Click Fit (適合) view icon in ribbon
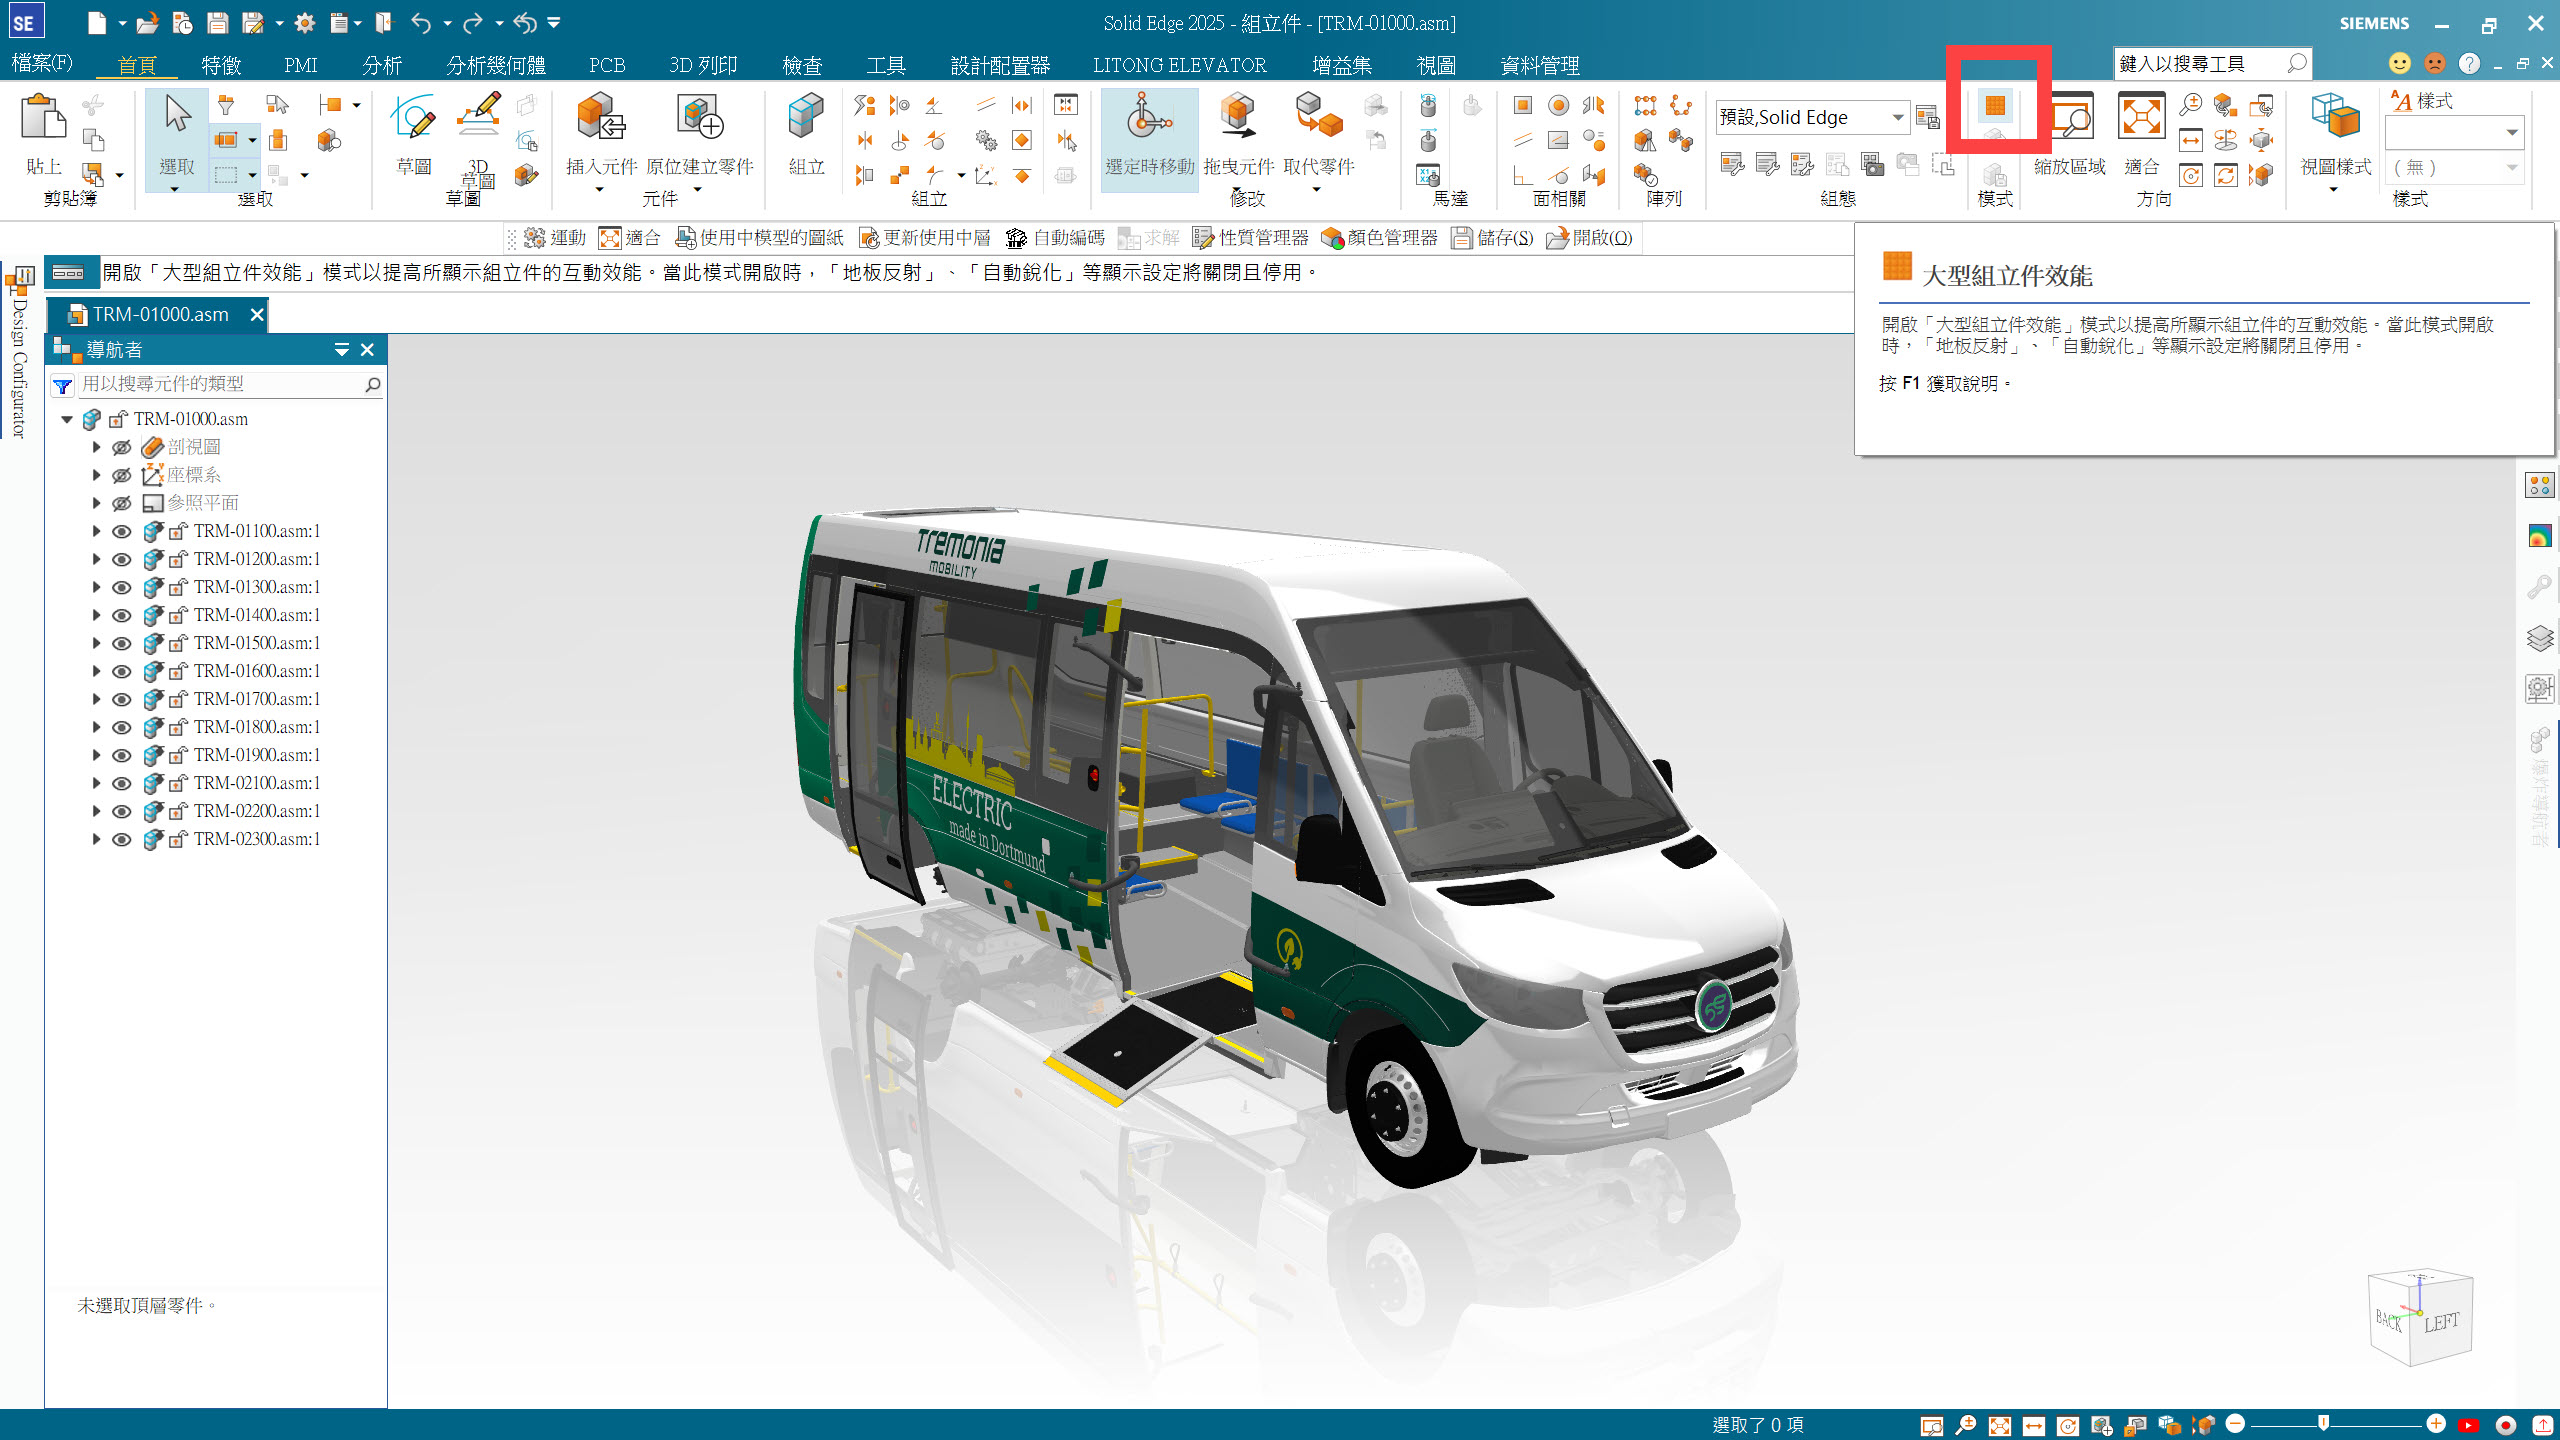Screen dimensions: 2560x1440 click(x=2141, y=118)
